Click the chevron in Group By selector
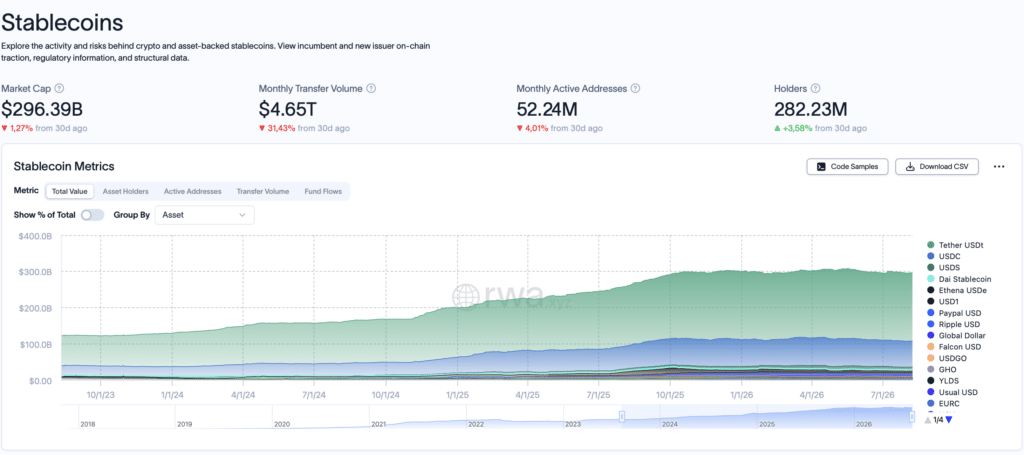Viewport: 1024px width, 455px height. click(x=242, y=215)
